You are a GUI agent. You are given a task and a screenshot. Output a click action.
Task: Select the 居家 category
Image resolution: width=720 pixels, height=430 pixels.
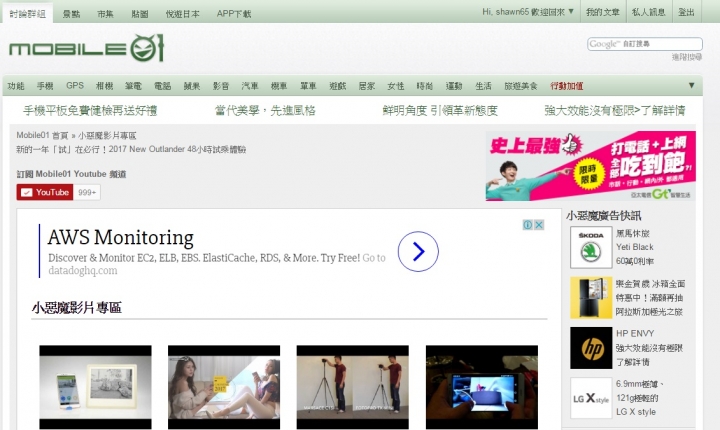coord(366,86)
